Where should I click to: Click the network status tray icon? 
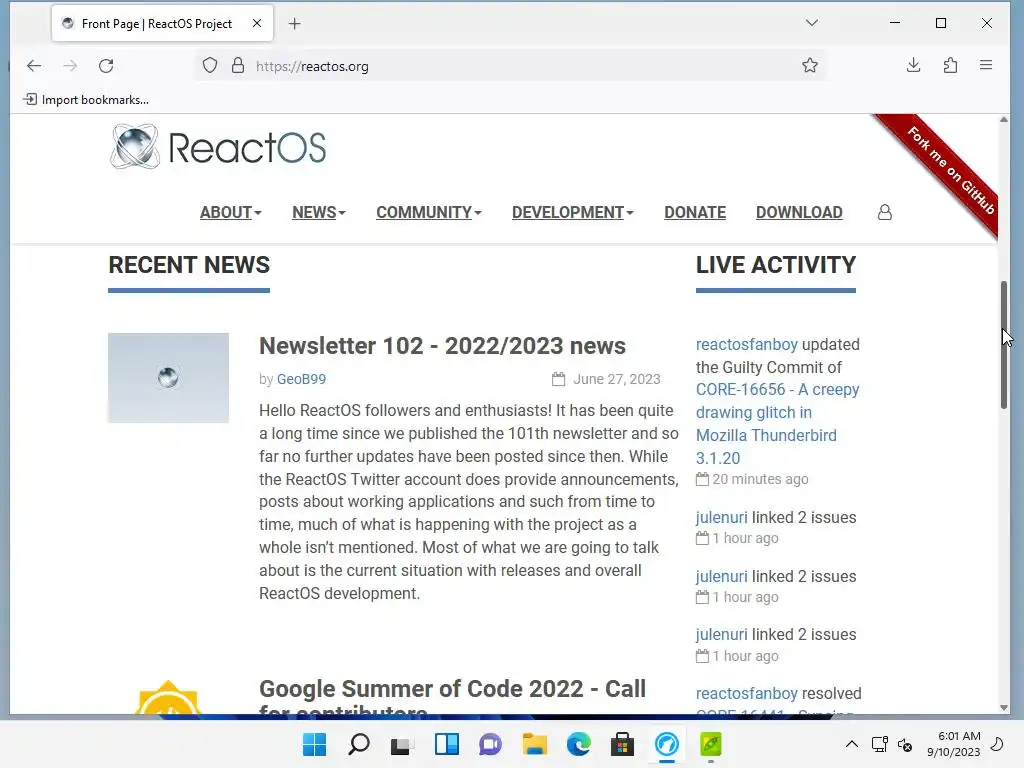click(879, 744)
